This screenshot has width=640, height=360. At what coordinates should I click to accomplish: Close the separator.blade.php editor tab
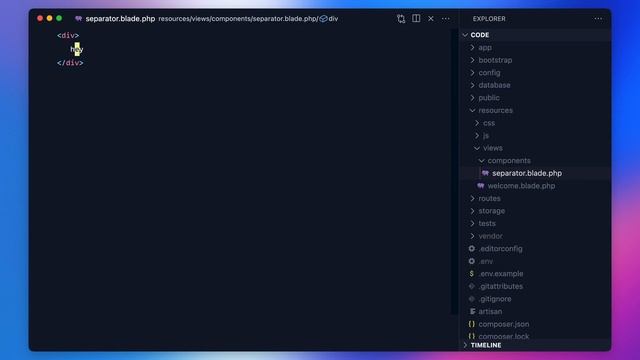pos(431,19)
